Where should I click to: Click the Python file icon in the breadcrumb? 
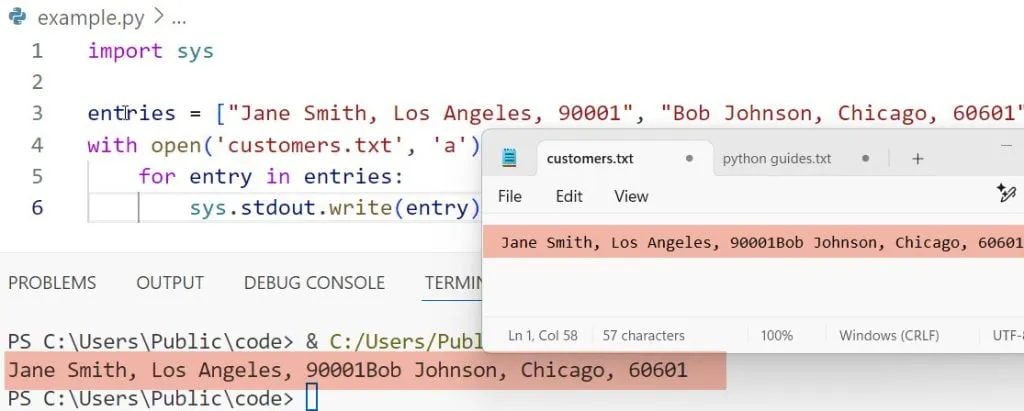coord(16,18)
